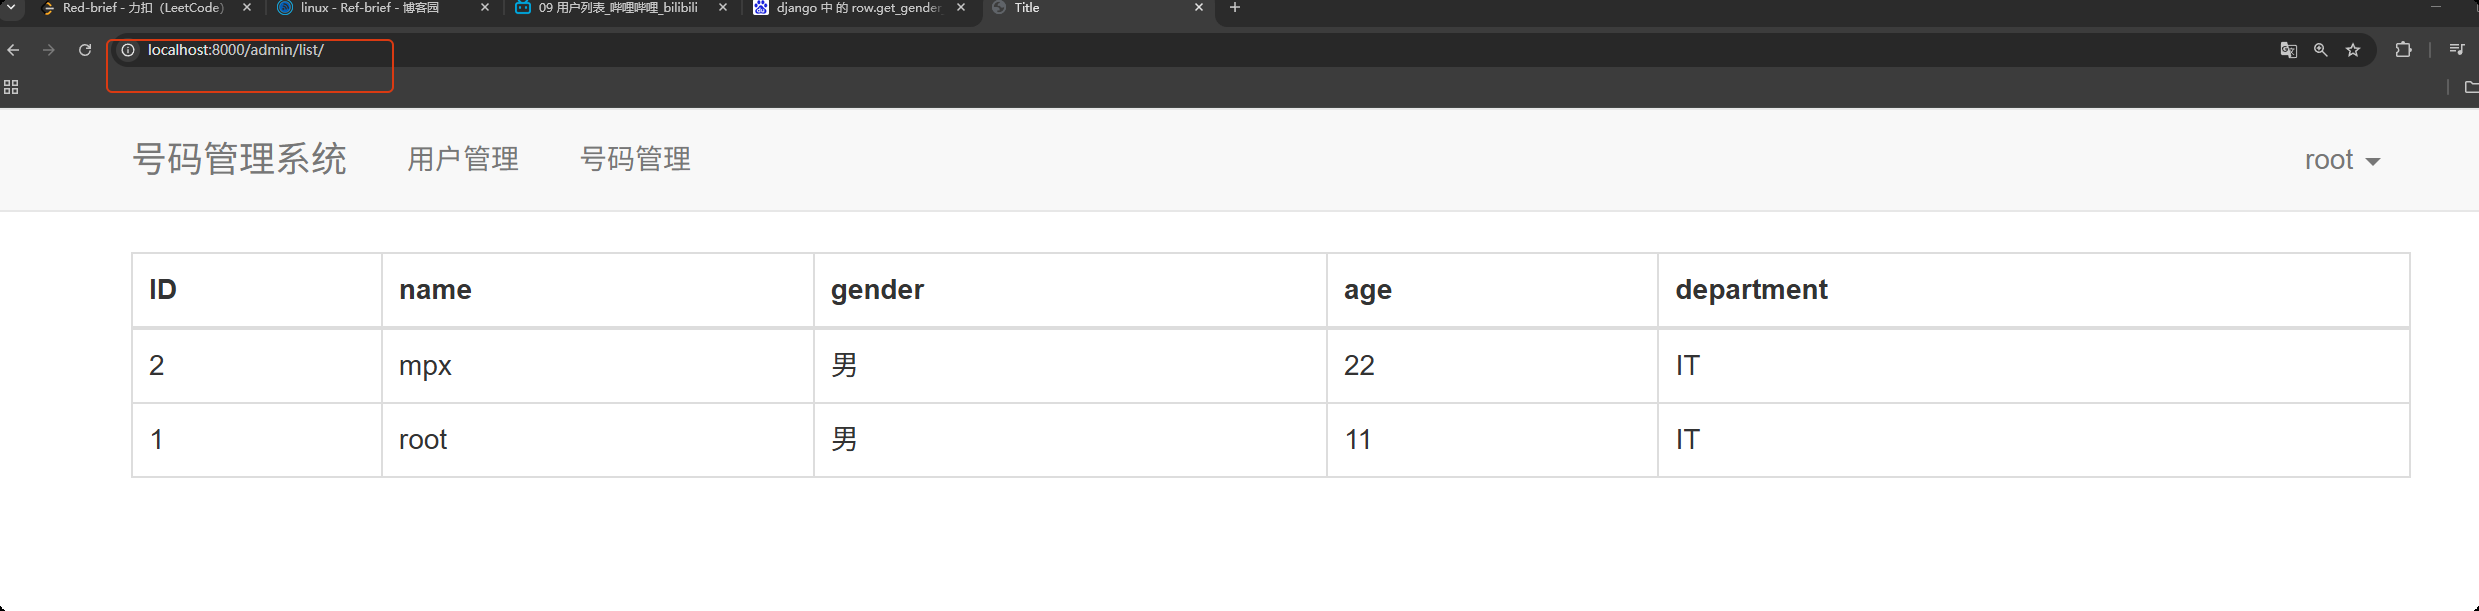
Task: Go to the 号码管理 page
Action: coord(635,159)
